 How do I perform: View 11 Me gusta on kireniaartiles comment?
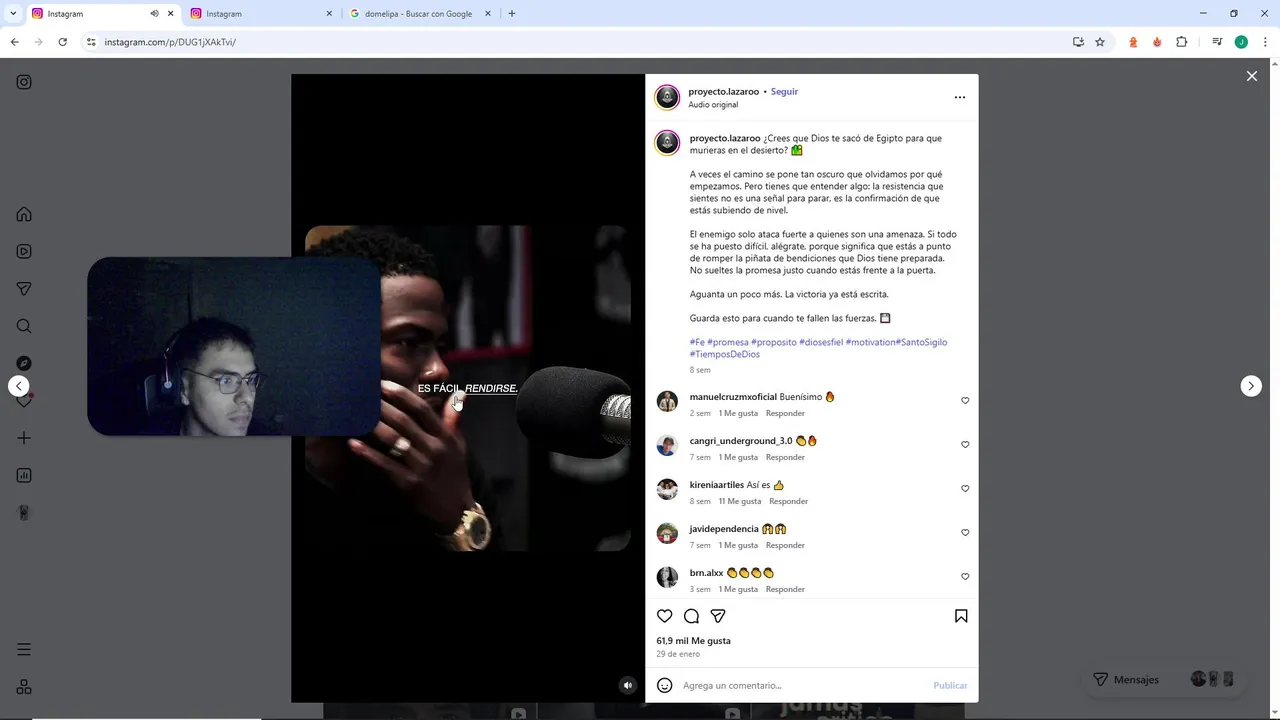[739, 501]
